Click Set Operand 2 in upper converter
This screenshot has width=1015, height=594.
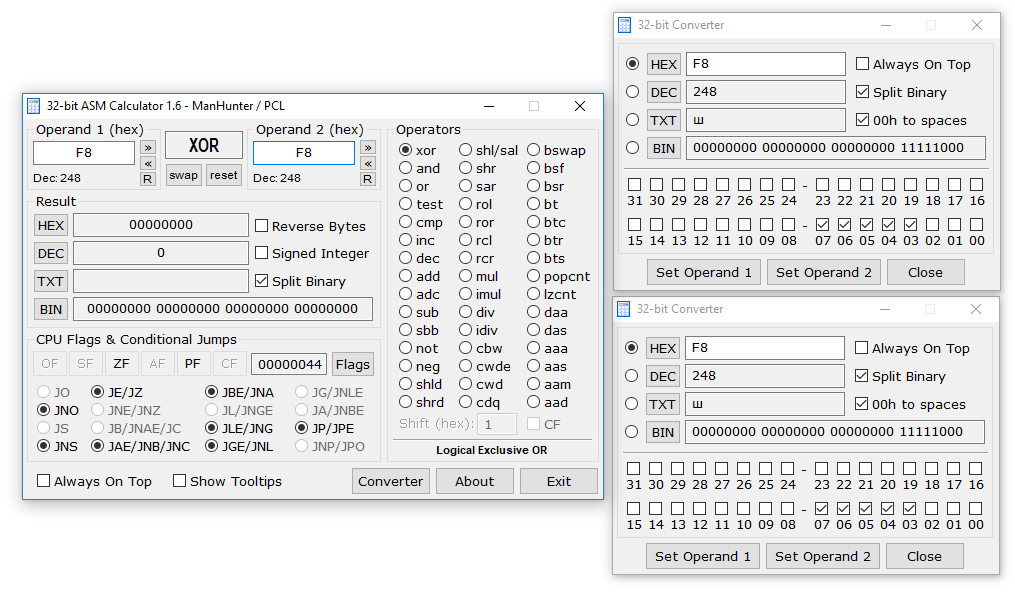click(x=824, y=272)
